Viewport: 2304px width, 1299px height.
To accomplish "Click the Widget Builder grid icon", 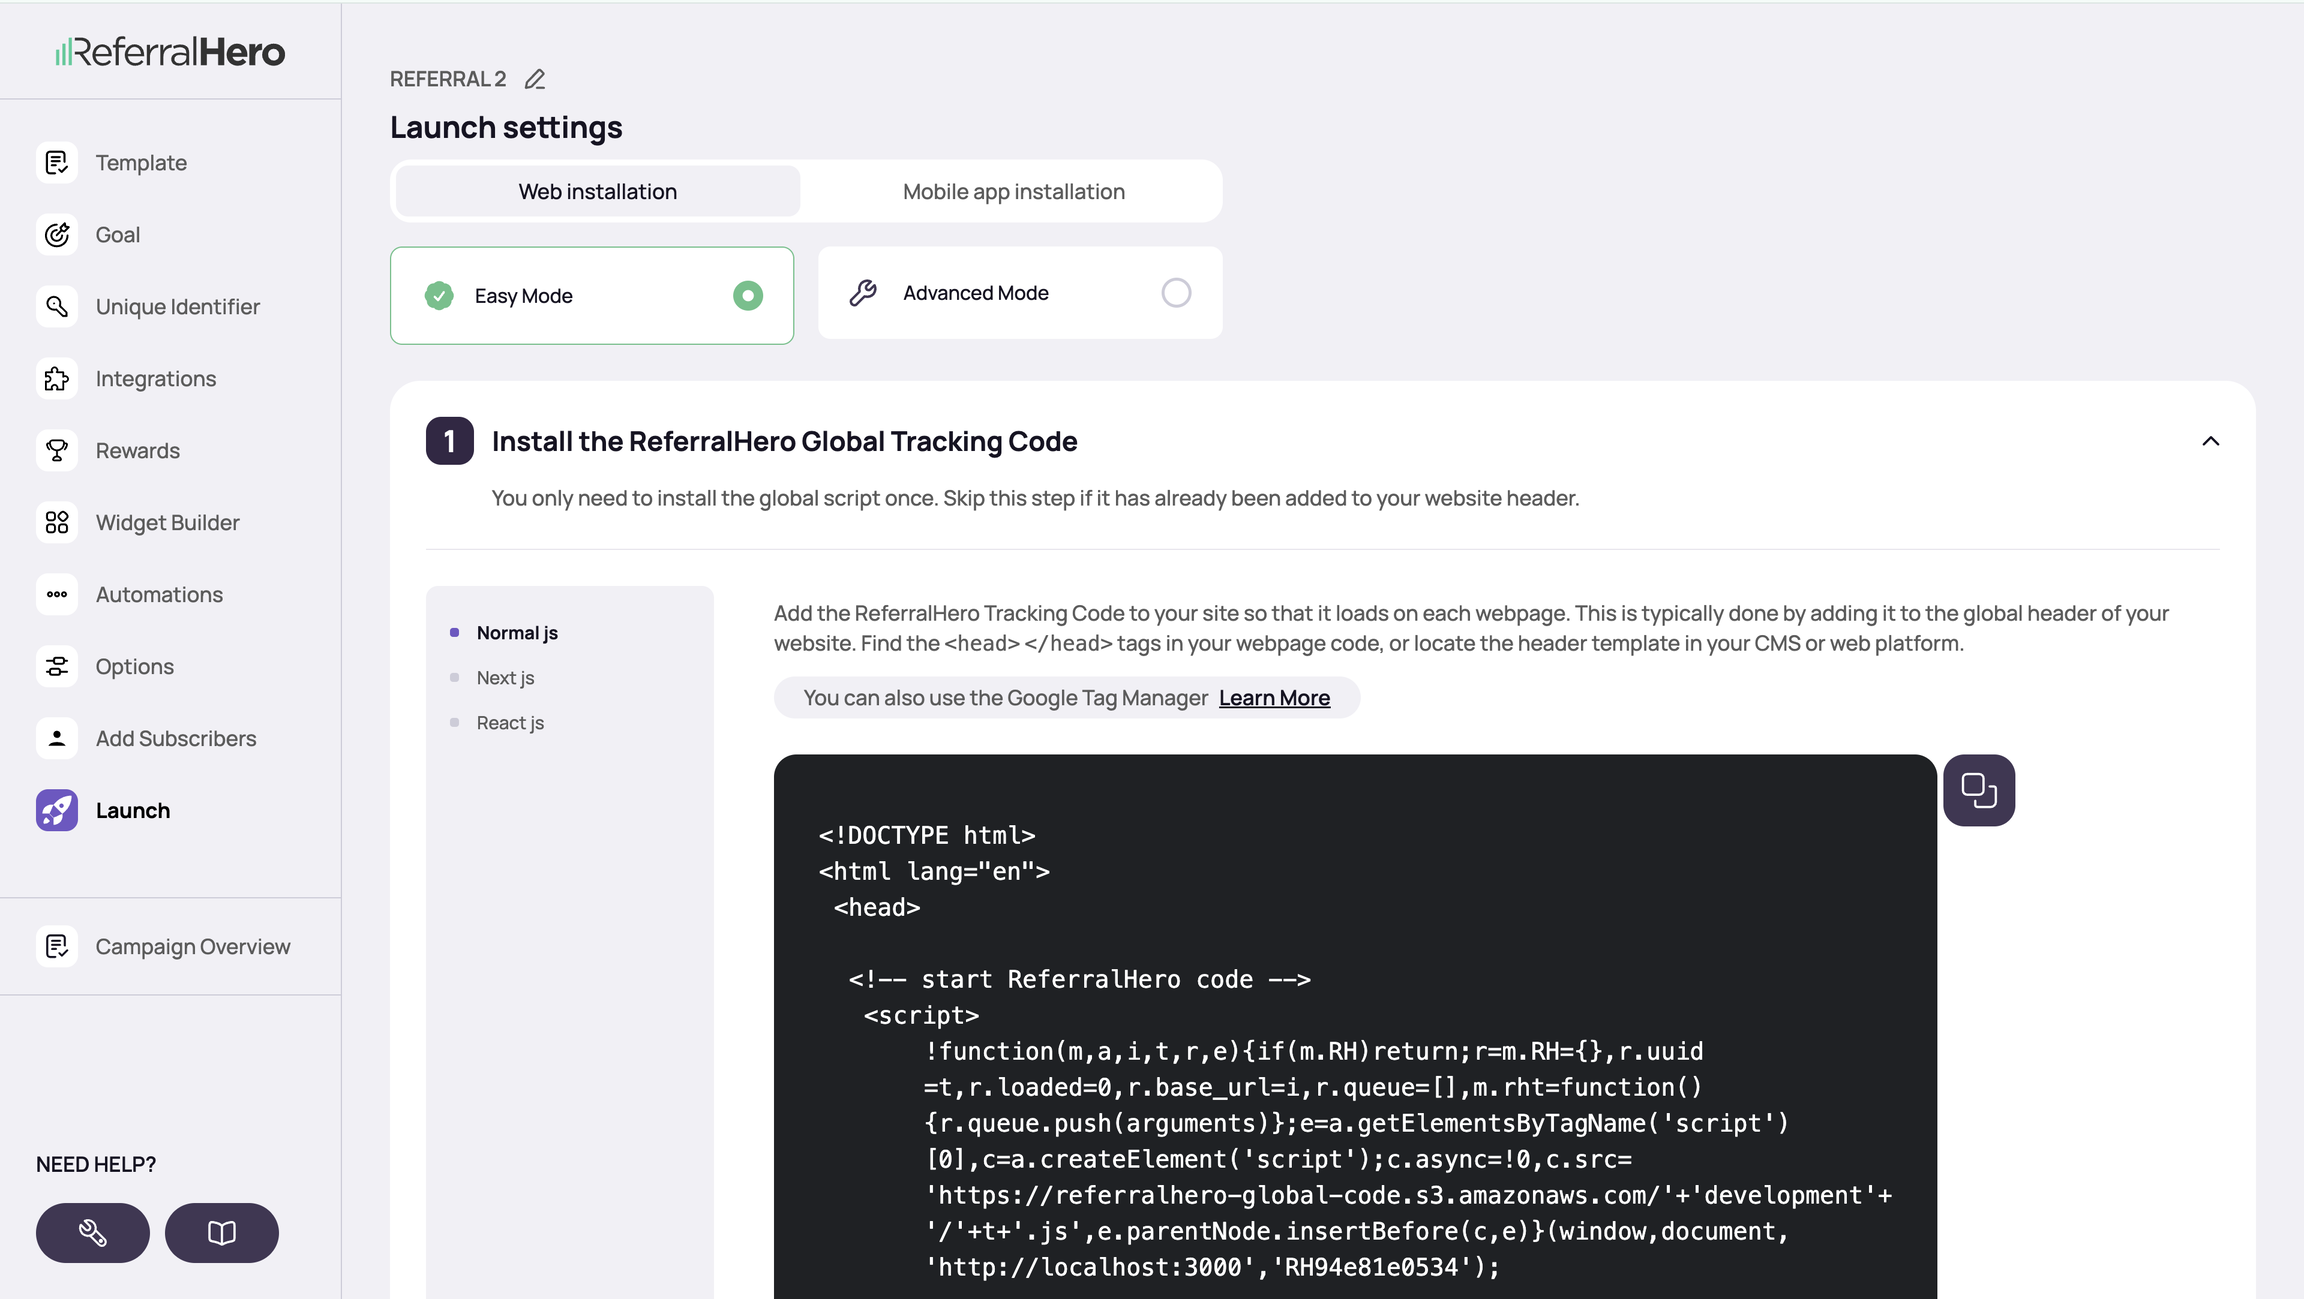I will (x=57, y=522).
